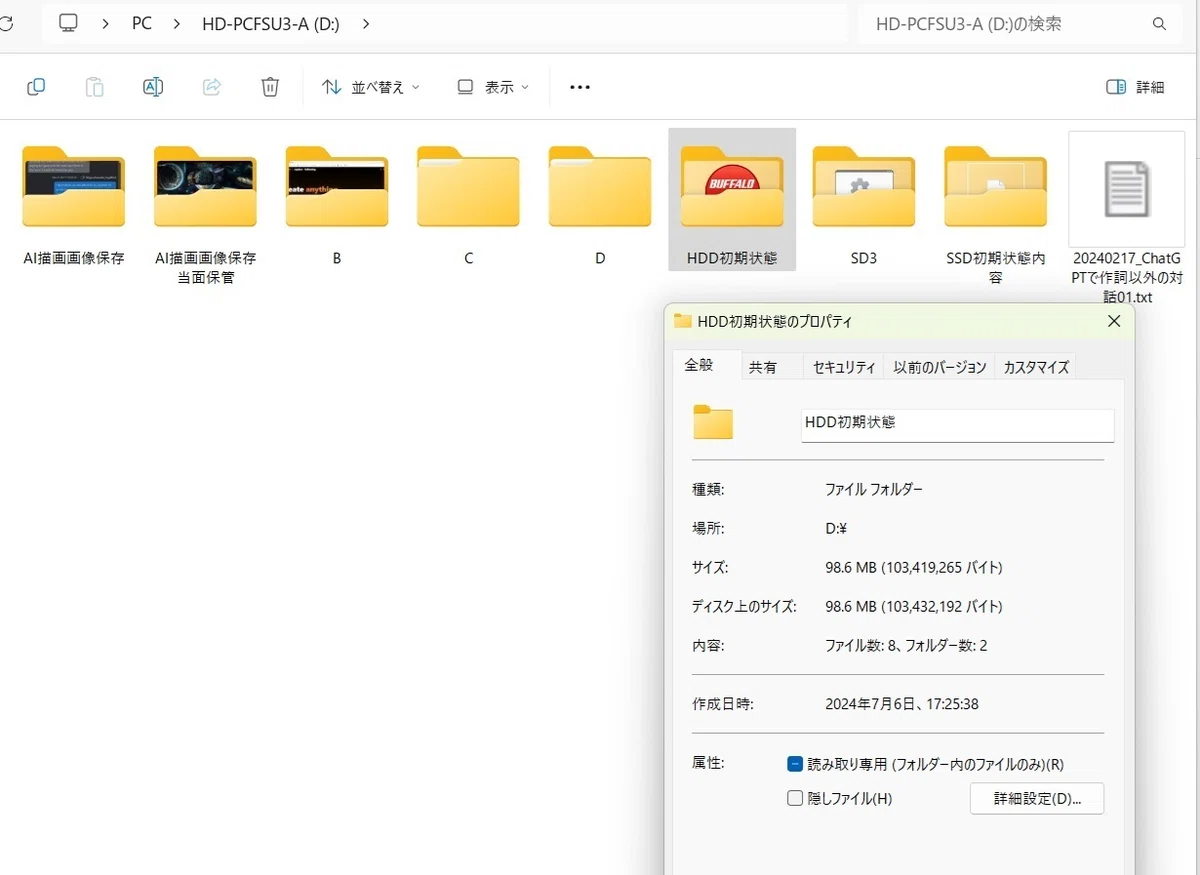Expand the chevron between PC and HD-PCFSU3-A
Viewport: 1200px width, 875px height.
177,24
